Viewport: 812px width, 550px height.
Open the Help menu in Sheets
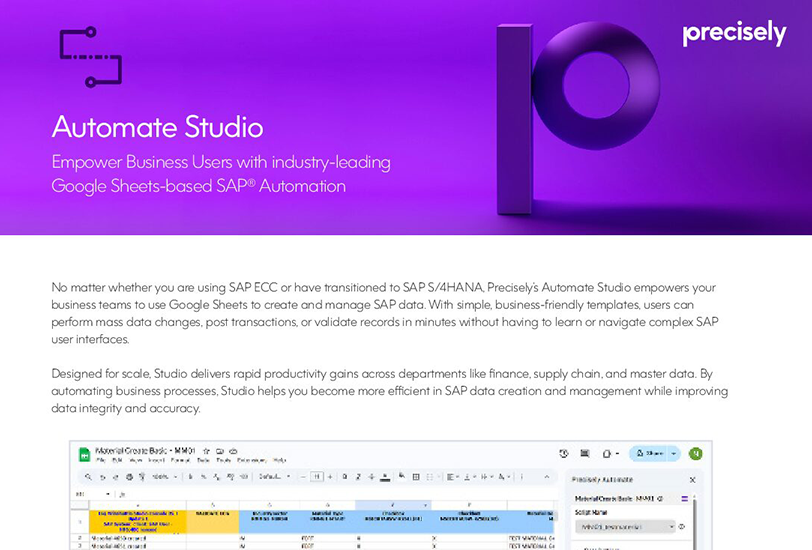(x=280, y=460)
